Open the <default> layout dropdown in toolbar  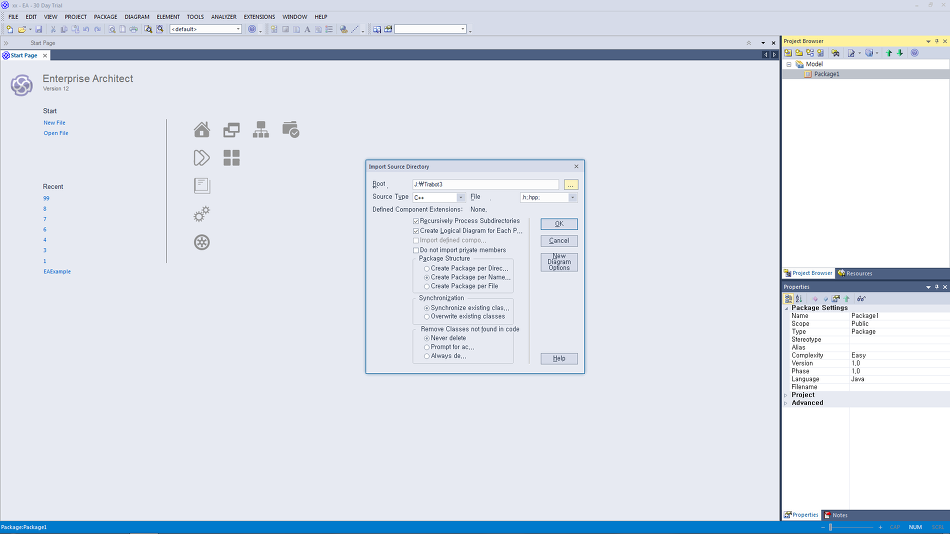pos(238,29)
